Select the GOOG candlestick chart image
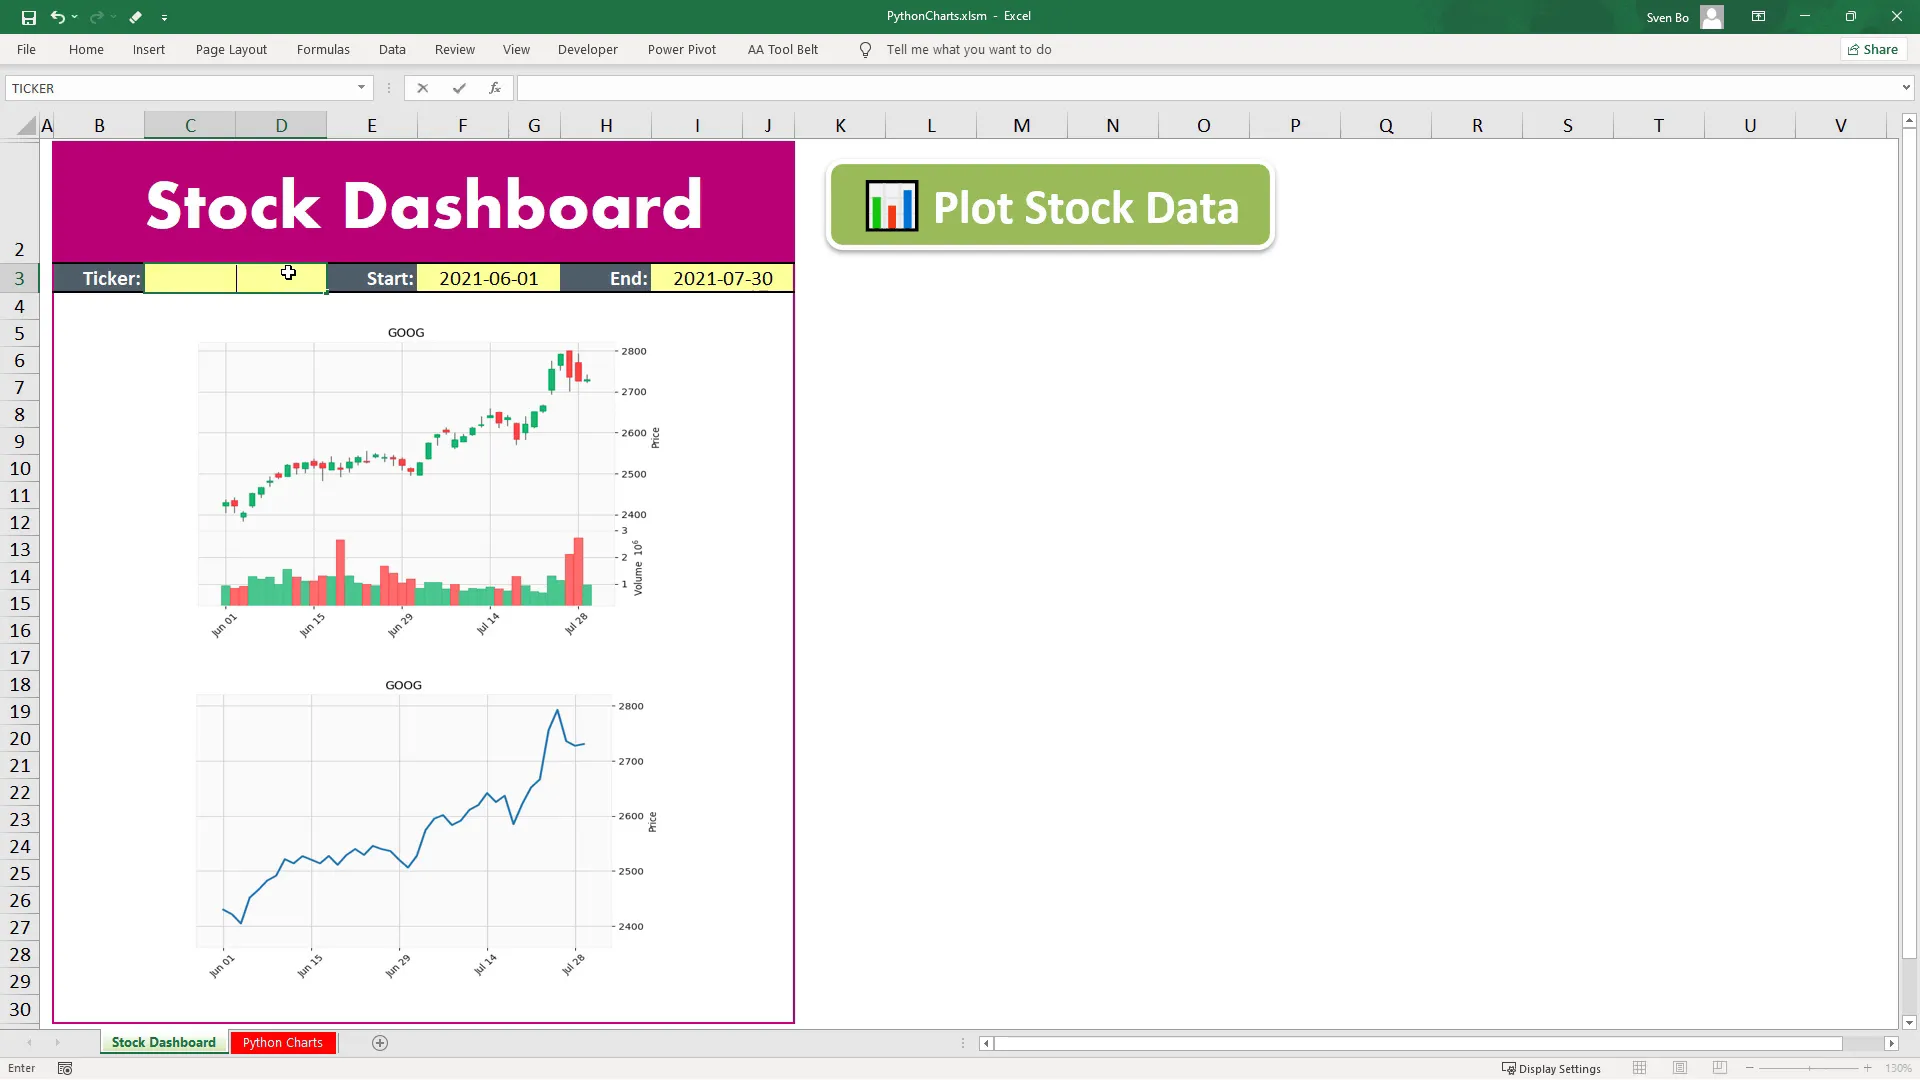The height and width of the screenshot is (1080, 1920). click(x=428, y=483)
